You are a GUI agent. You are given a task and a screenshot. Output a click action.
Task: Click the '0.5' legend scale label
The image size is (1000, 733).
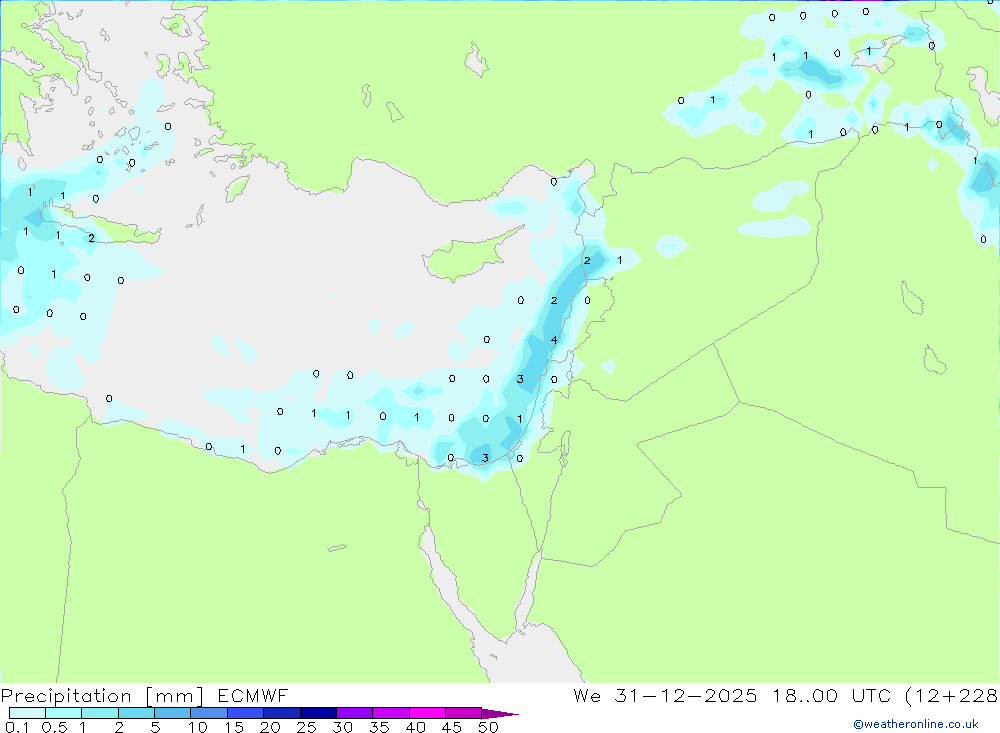pyautogui.click(x=54, y=727)
